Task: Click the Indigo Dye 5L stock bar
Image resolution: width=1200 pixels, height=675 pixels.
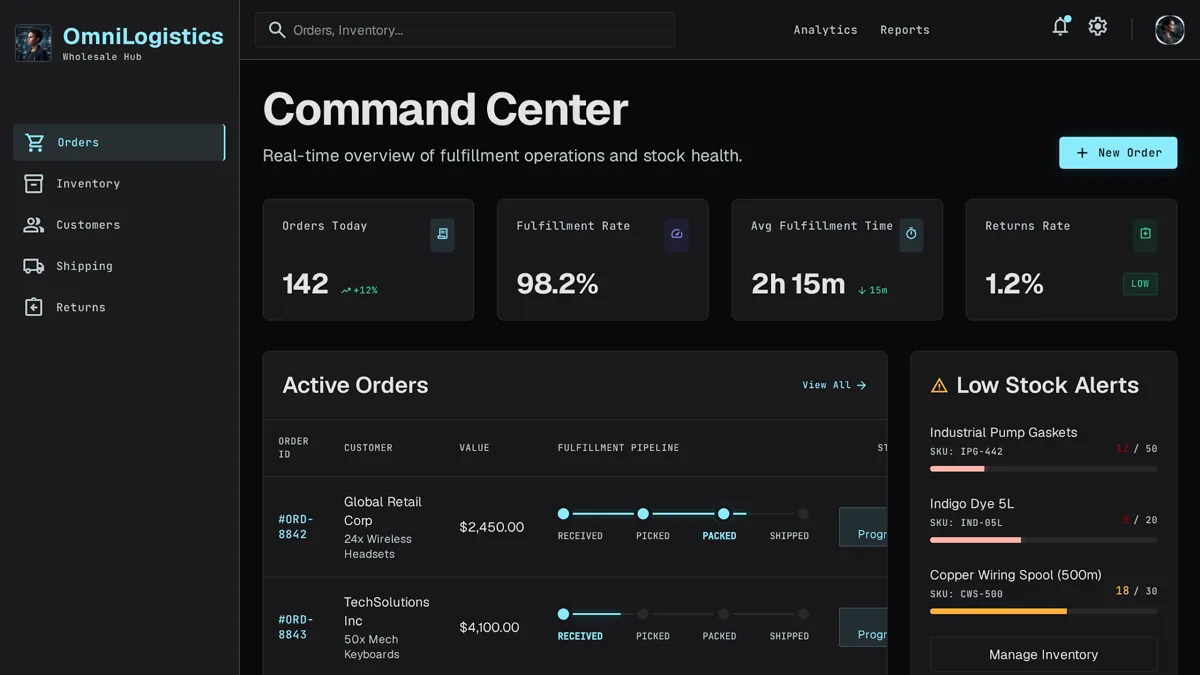Action: [x=1043, y=540]
